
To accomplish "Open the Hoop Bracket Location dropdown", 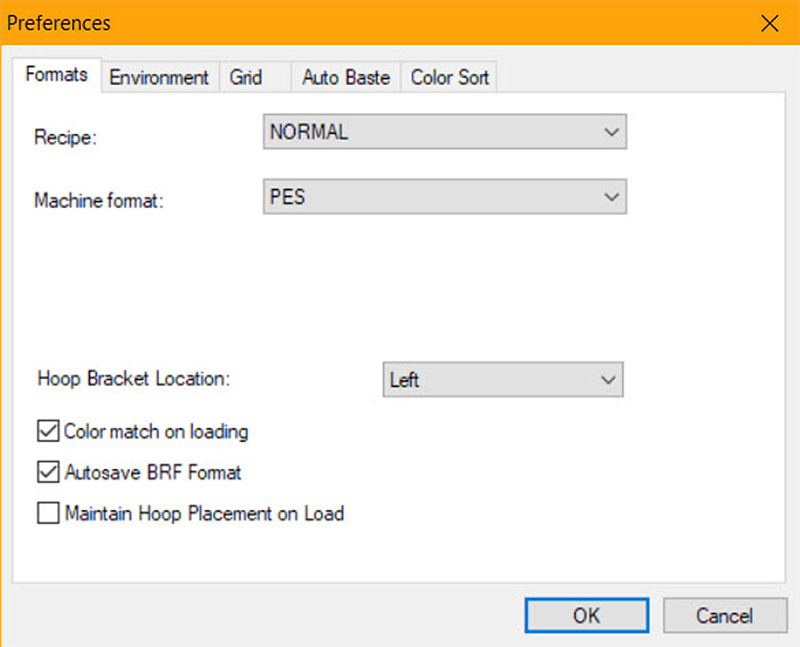I will pyautogui.click(x=502, y=380).
